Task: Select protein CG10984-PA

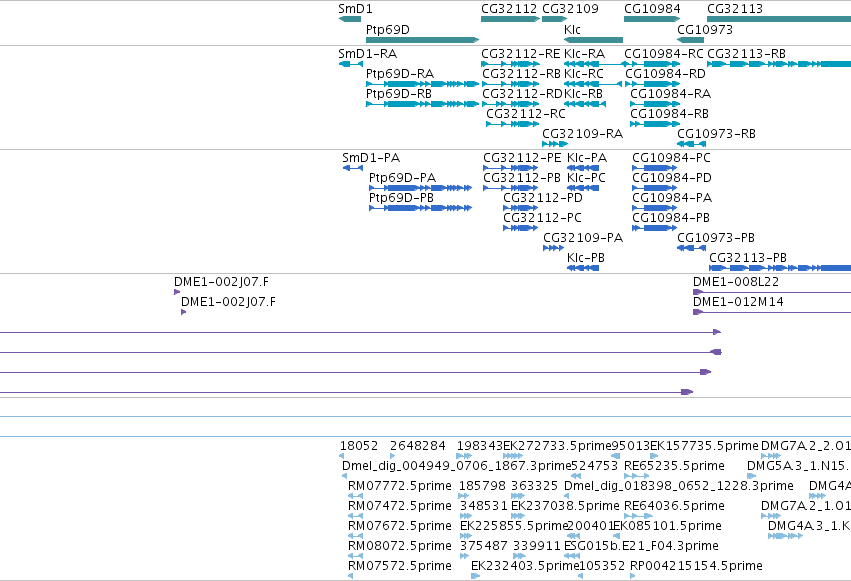Action: (x=672, y=197)
